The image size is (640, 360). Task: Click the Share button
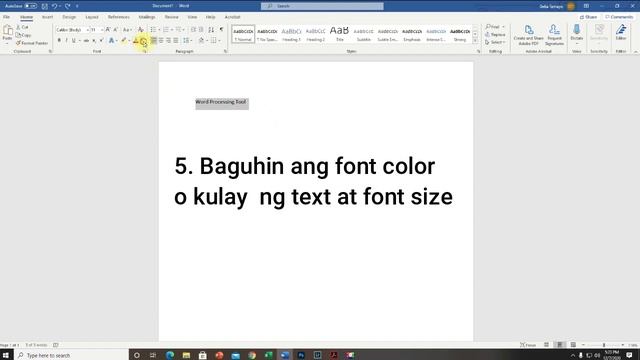(589, 17)
